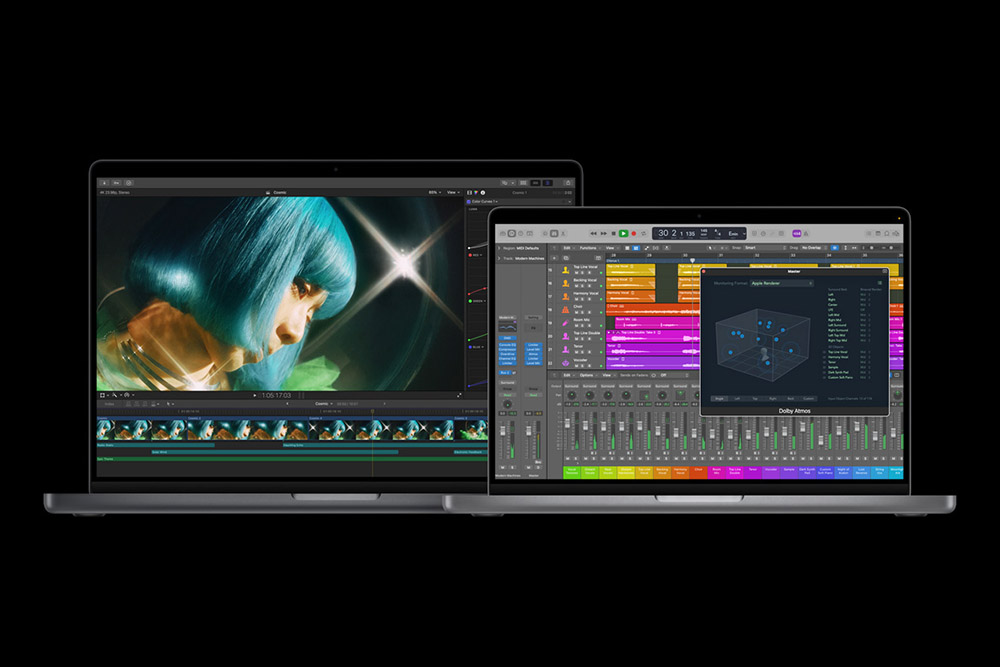Click the red Record button in Logic Pro
This screenshot has width=1000, height=667.
pos(634,233)
